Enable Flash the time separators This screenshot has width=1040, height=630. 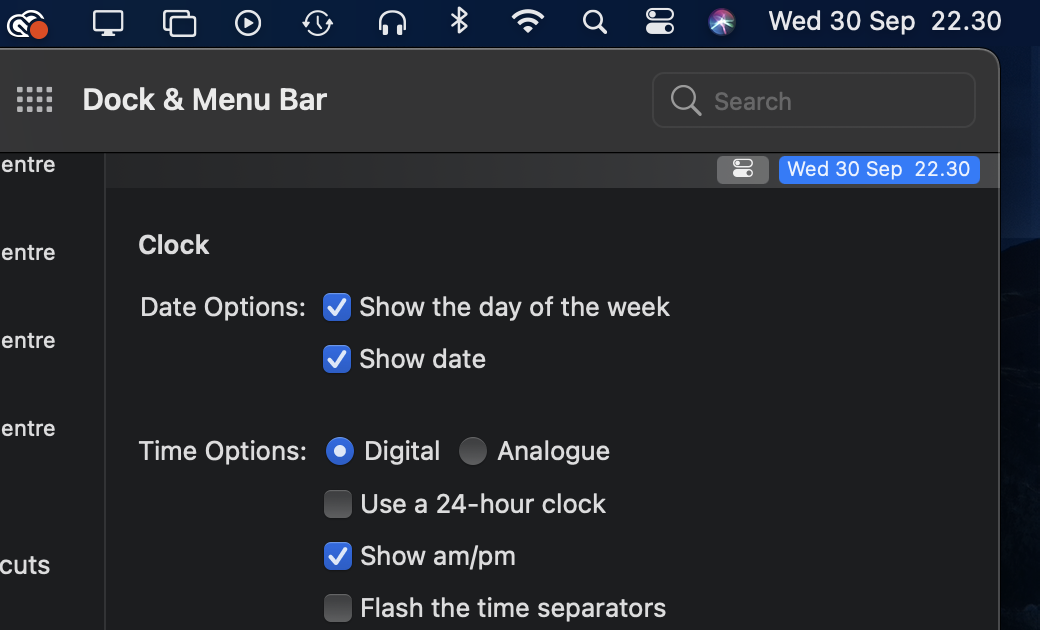[x=338, y=607]
